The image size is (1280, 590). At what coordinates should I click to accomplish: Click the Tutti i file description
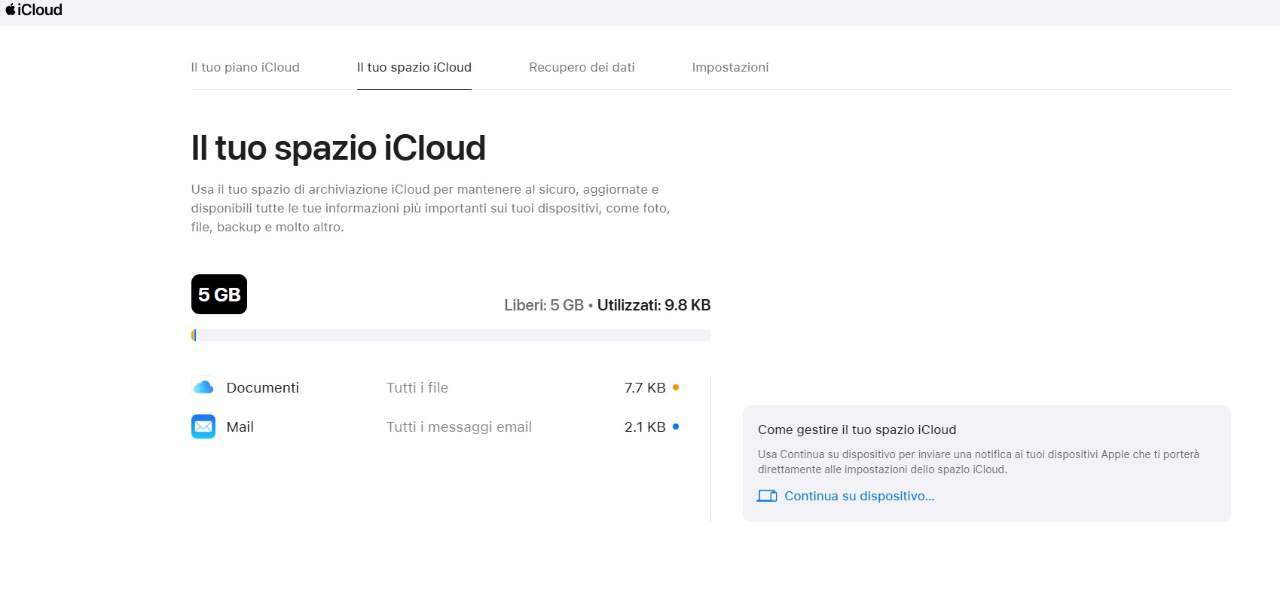click(417, 388)
